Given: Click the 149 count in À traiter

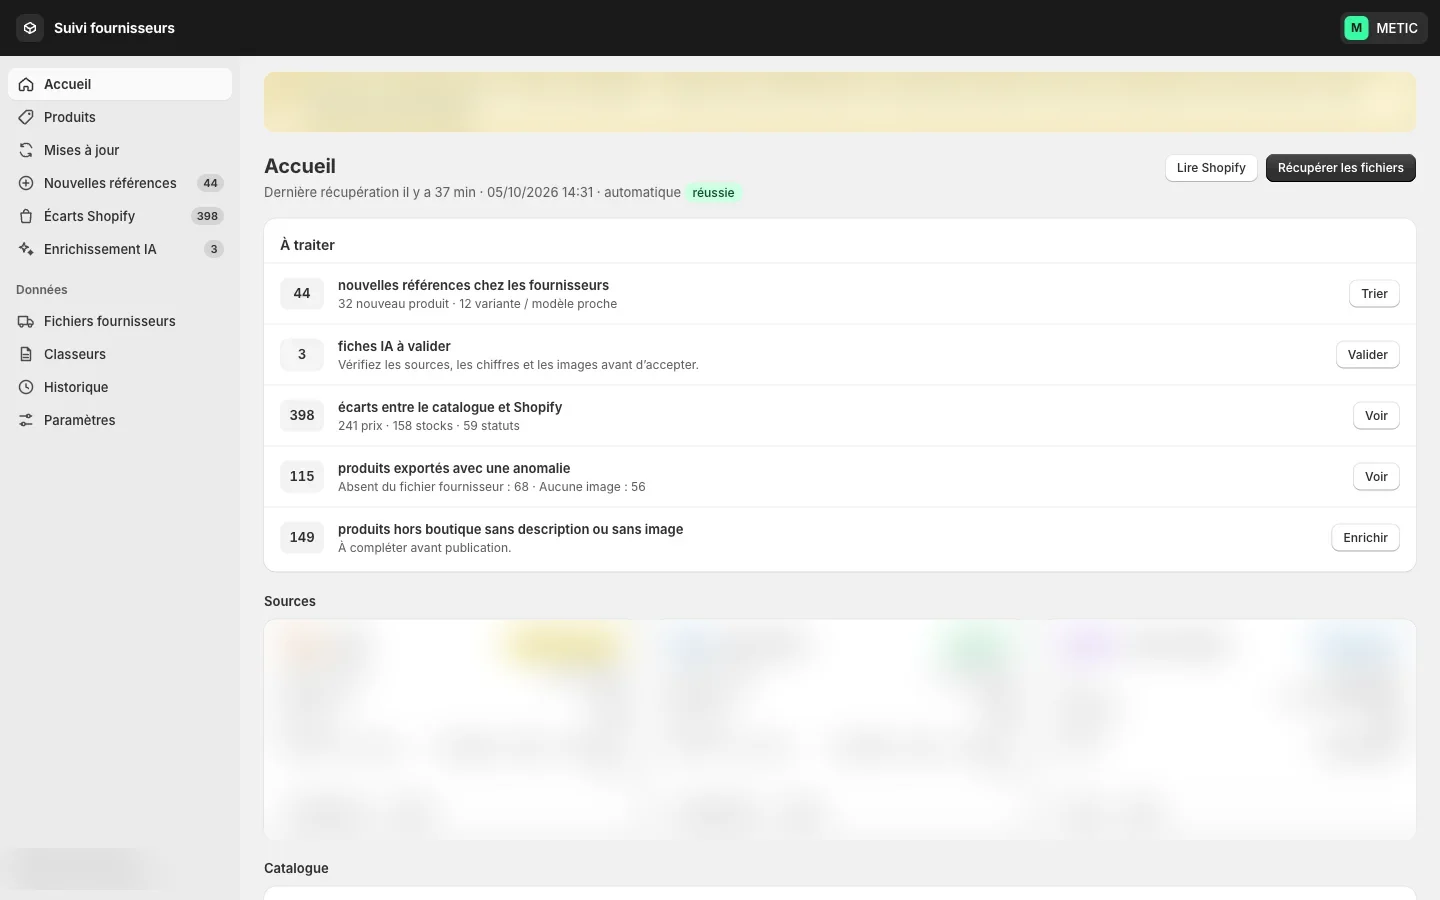Looking at the screenshot, I should 302,537.
